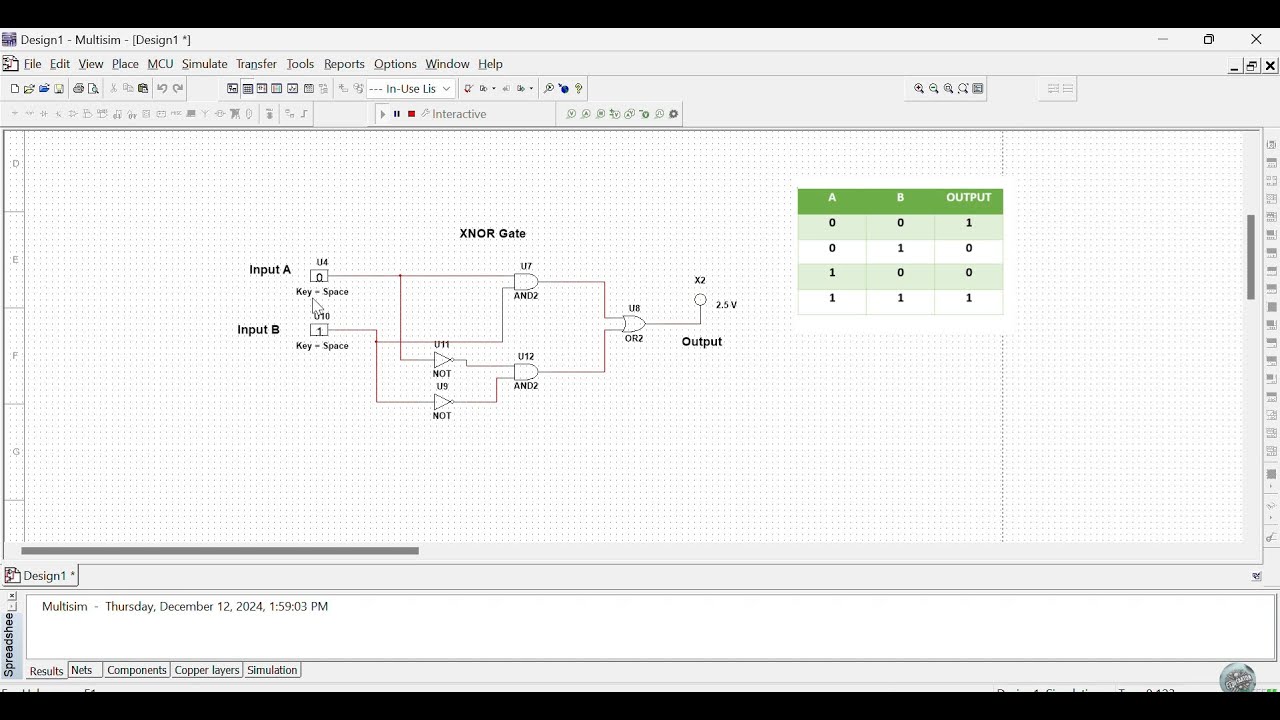Open probe settings gear icon
The height and width of the screenshot is (720, 1280).
675,114
